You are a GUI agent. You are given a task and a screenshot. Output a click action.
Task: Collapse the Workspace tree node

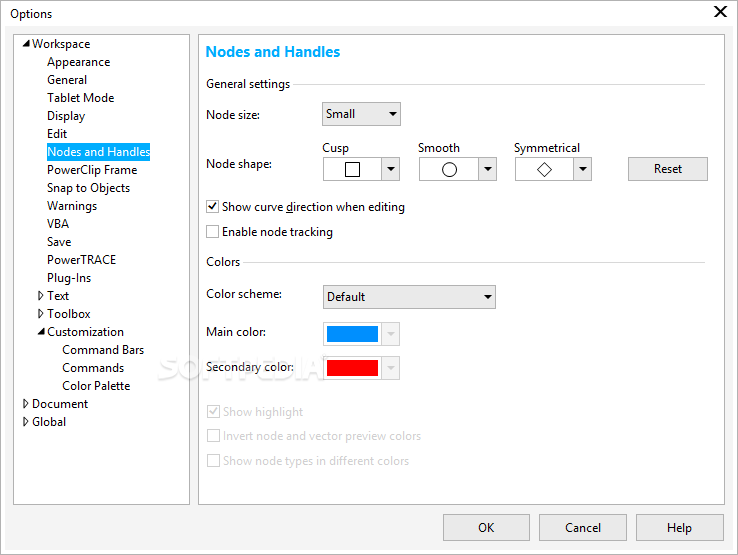[x=26, y=44]
